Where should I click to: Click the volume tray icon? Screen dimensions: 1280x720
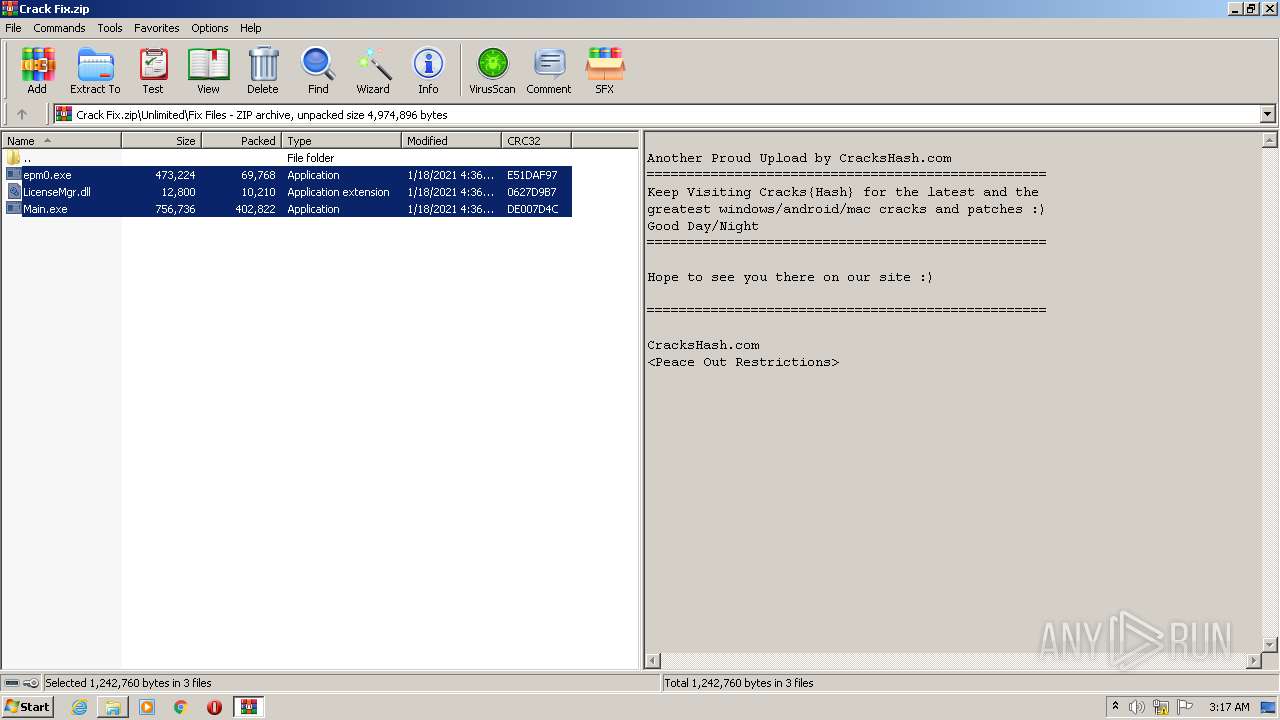click(1137, 707)
